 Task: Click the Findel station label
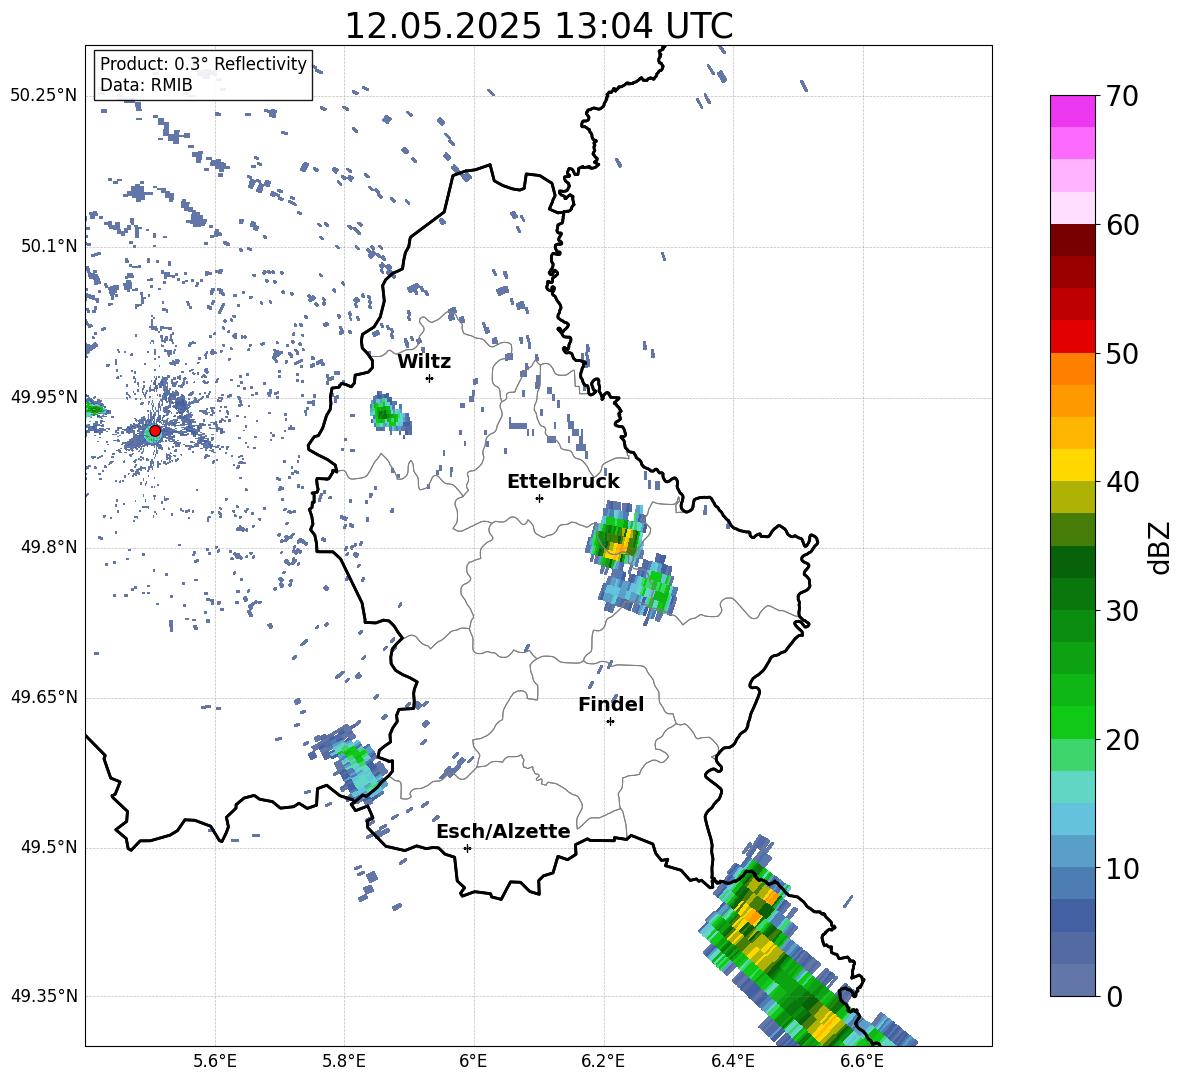(x=611, y=704)
